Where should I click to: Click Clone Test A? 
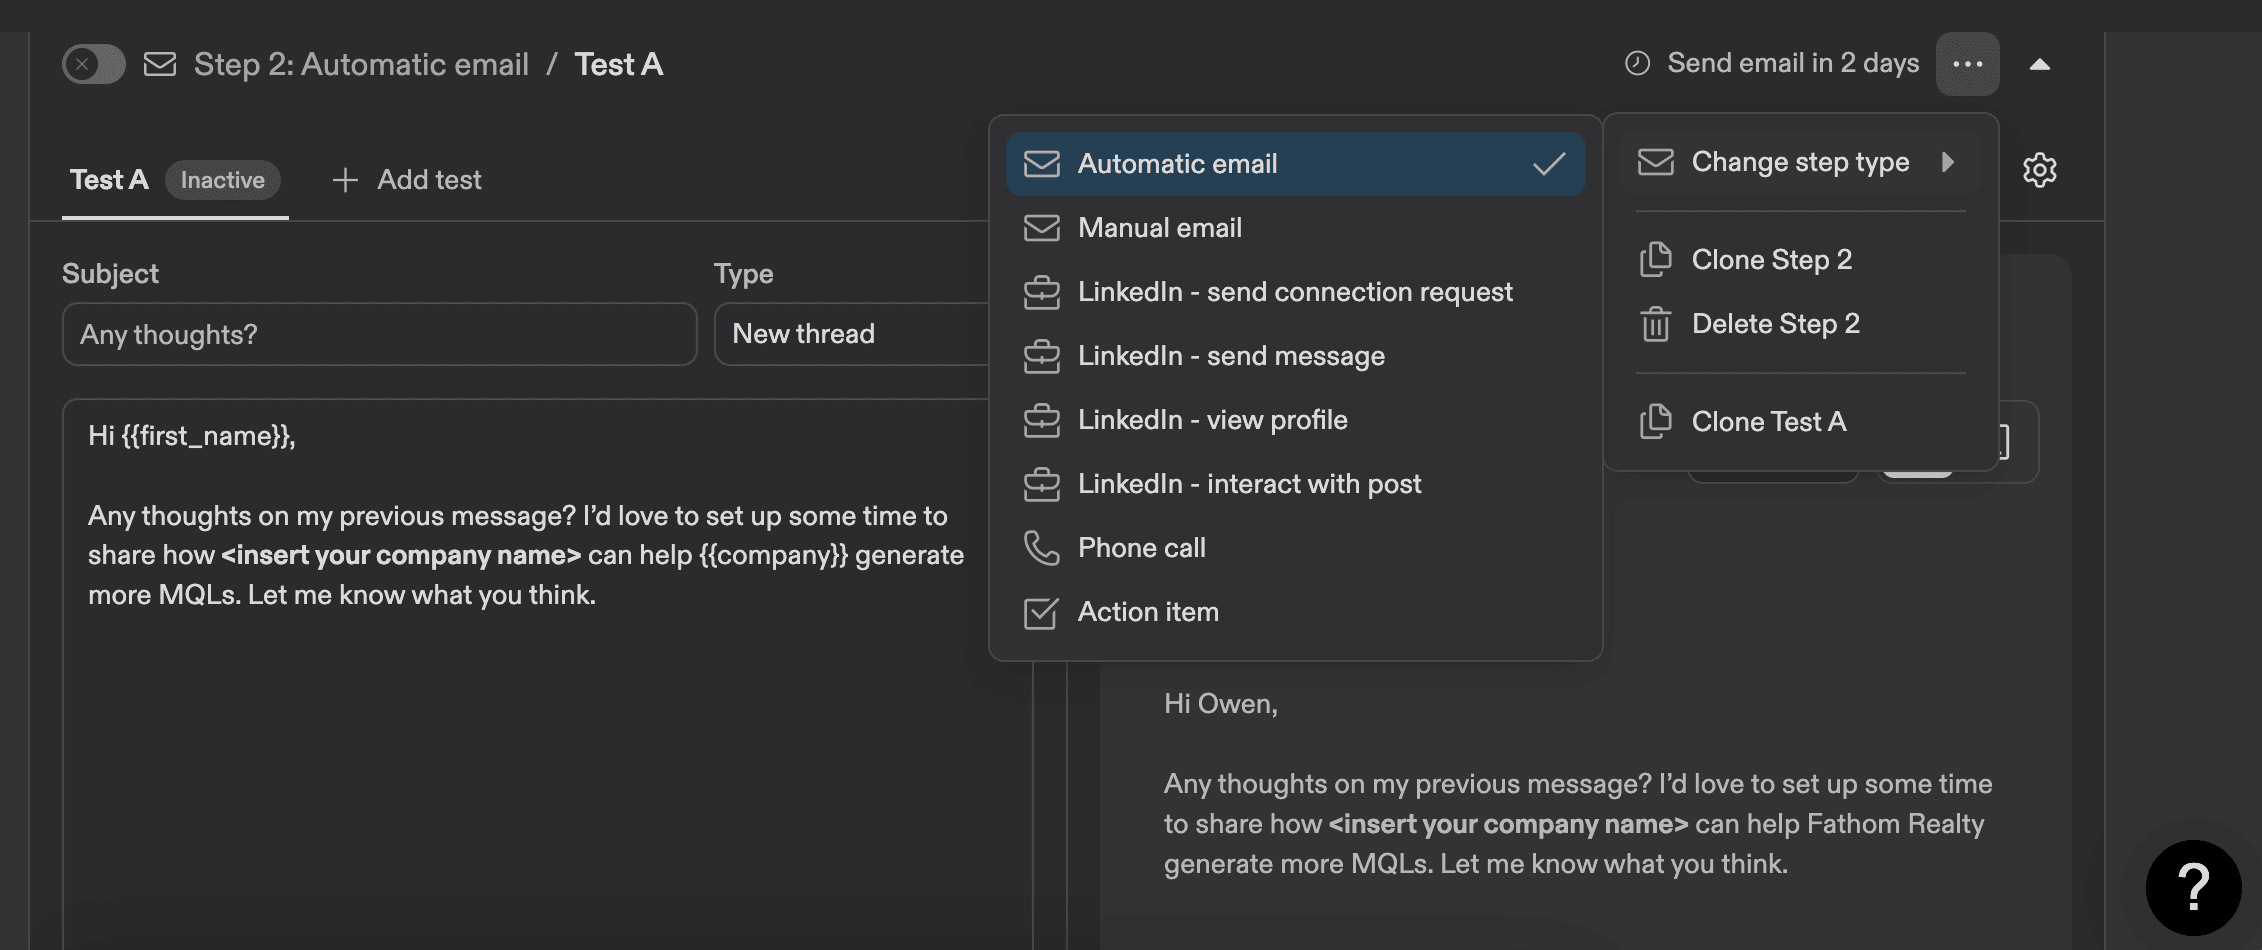click(x=1800, y=422)
